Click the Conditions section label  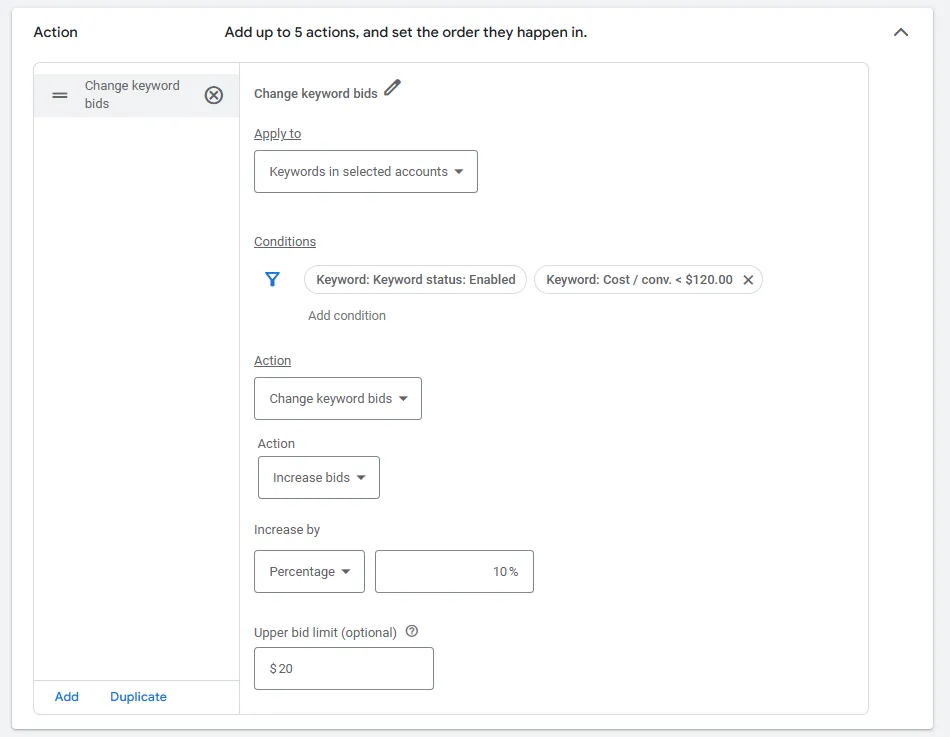point(285,241)
